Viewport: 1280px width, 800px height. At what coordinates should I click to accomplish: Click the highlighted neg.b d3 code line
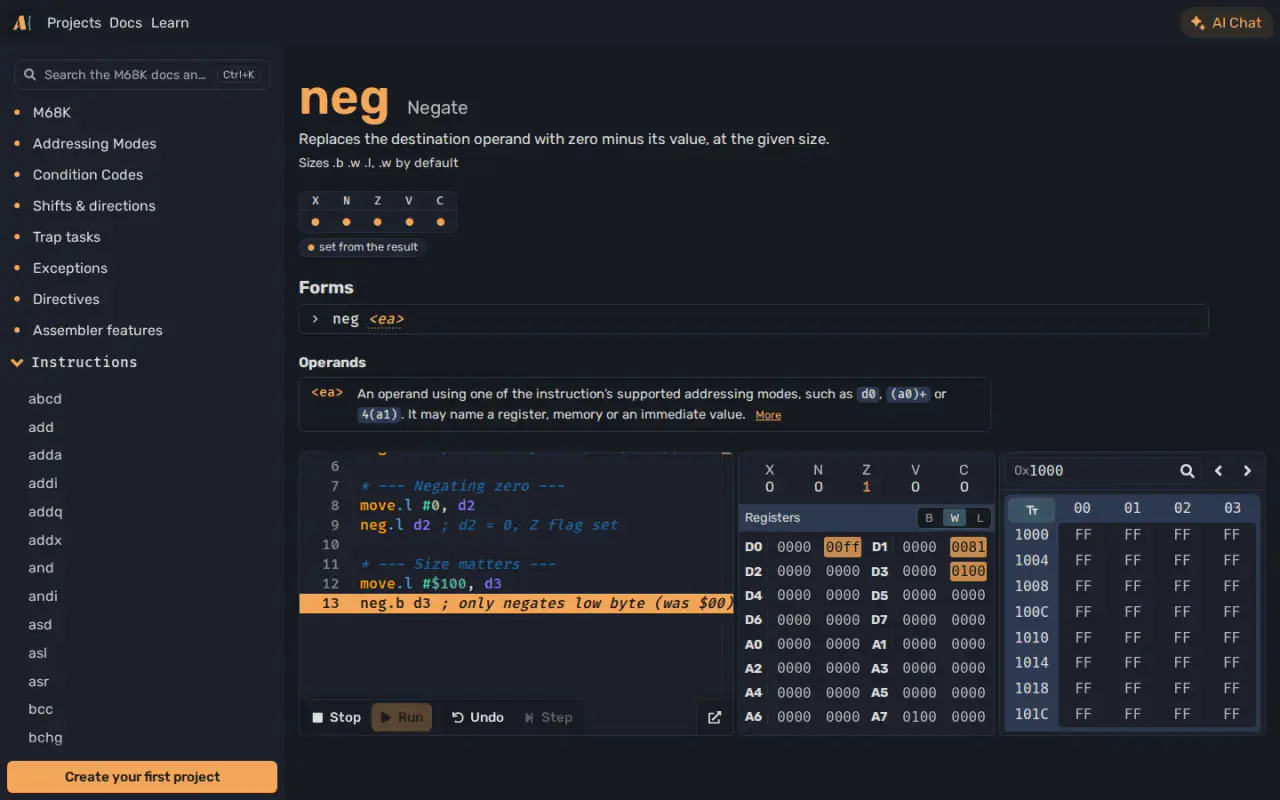pos(517,603)
